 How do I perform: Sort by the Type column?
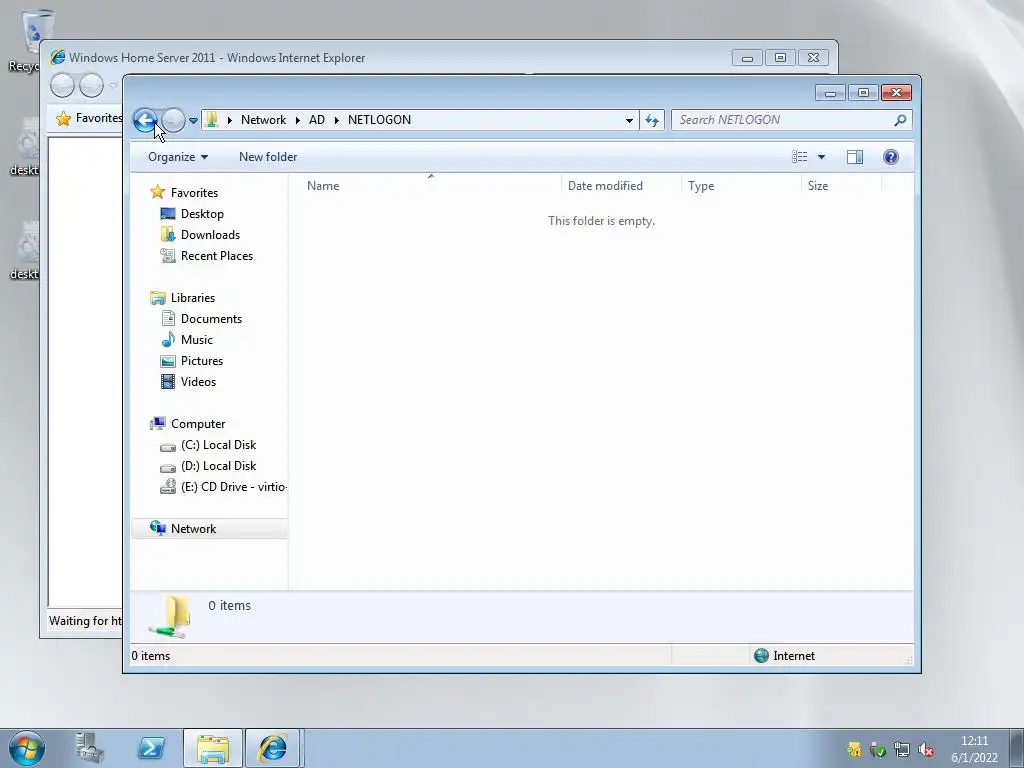[741, 185]
